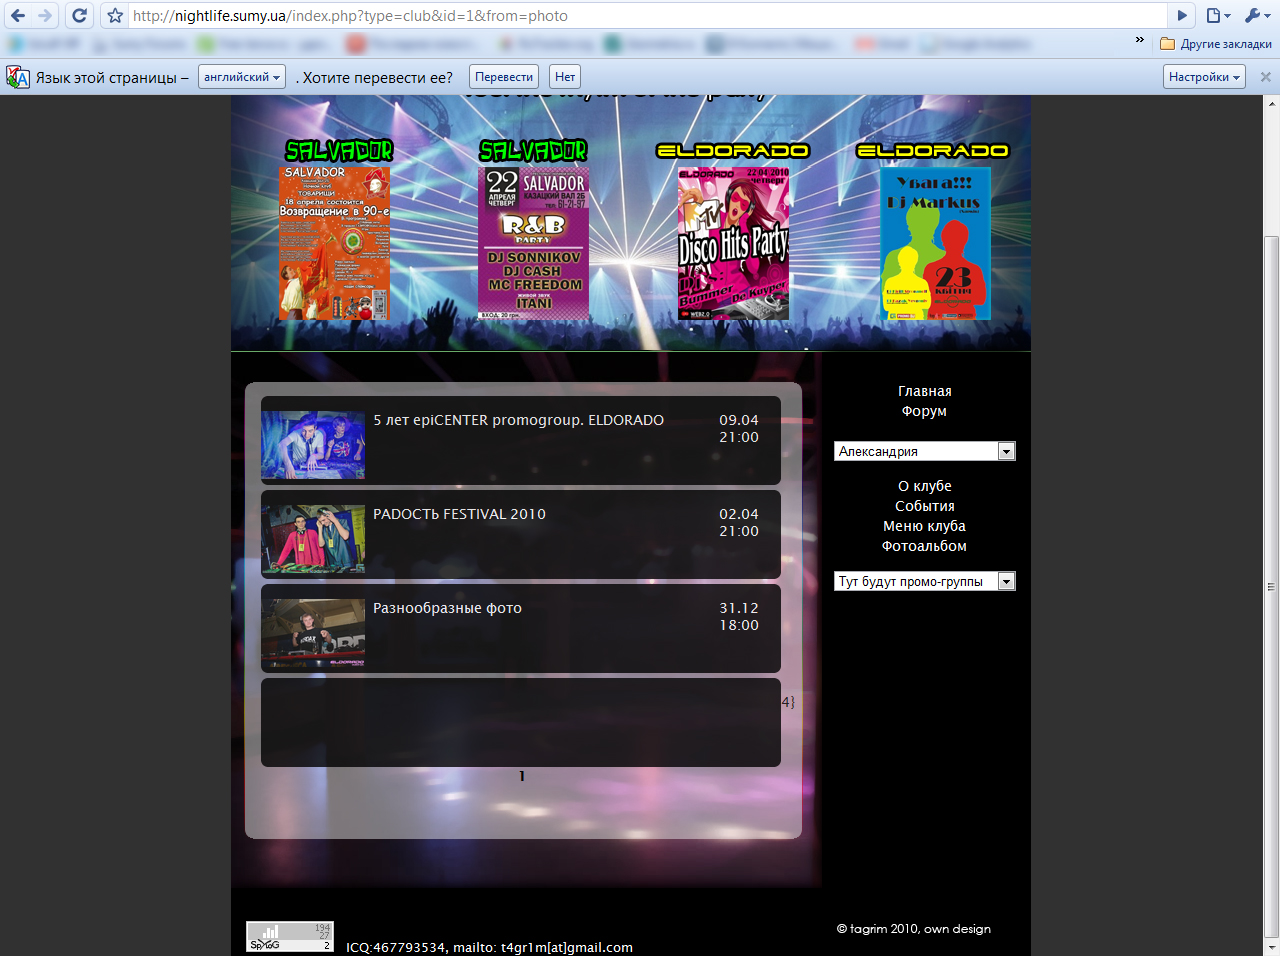Open the Фотоальбом menu item
Screen dimensions: 1280x956
click(x=924, y=546)
